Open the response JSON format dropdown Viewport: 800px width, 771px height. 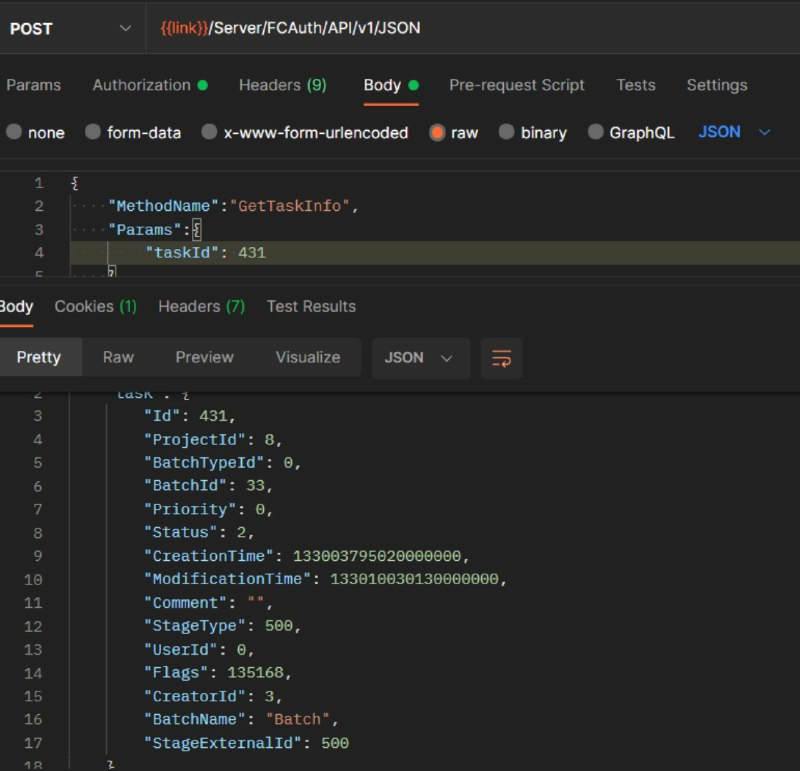[x=420, y=358]
